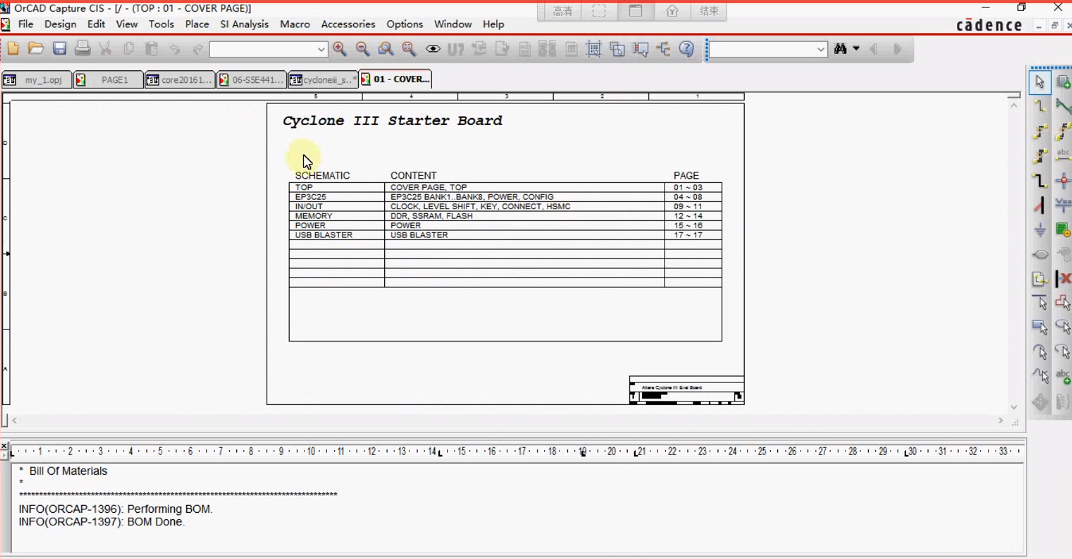Click vertical scrollbar down arrow of schematic
The width and height of the screenshot is (1072, 559).
click(x=1014, y=407)
